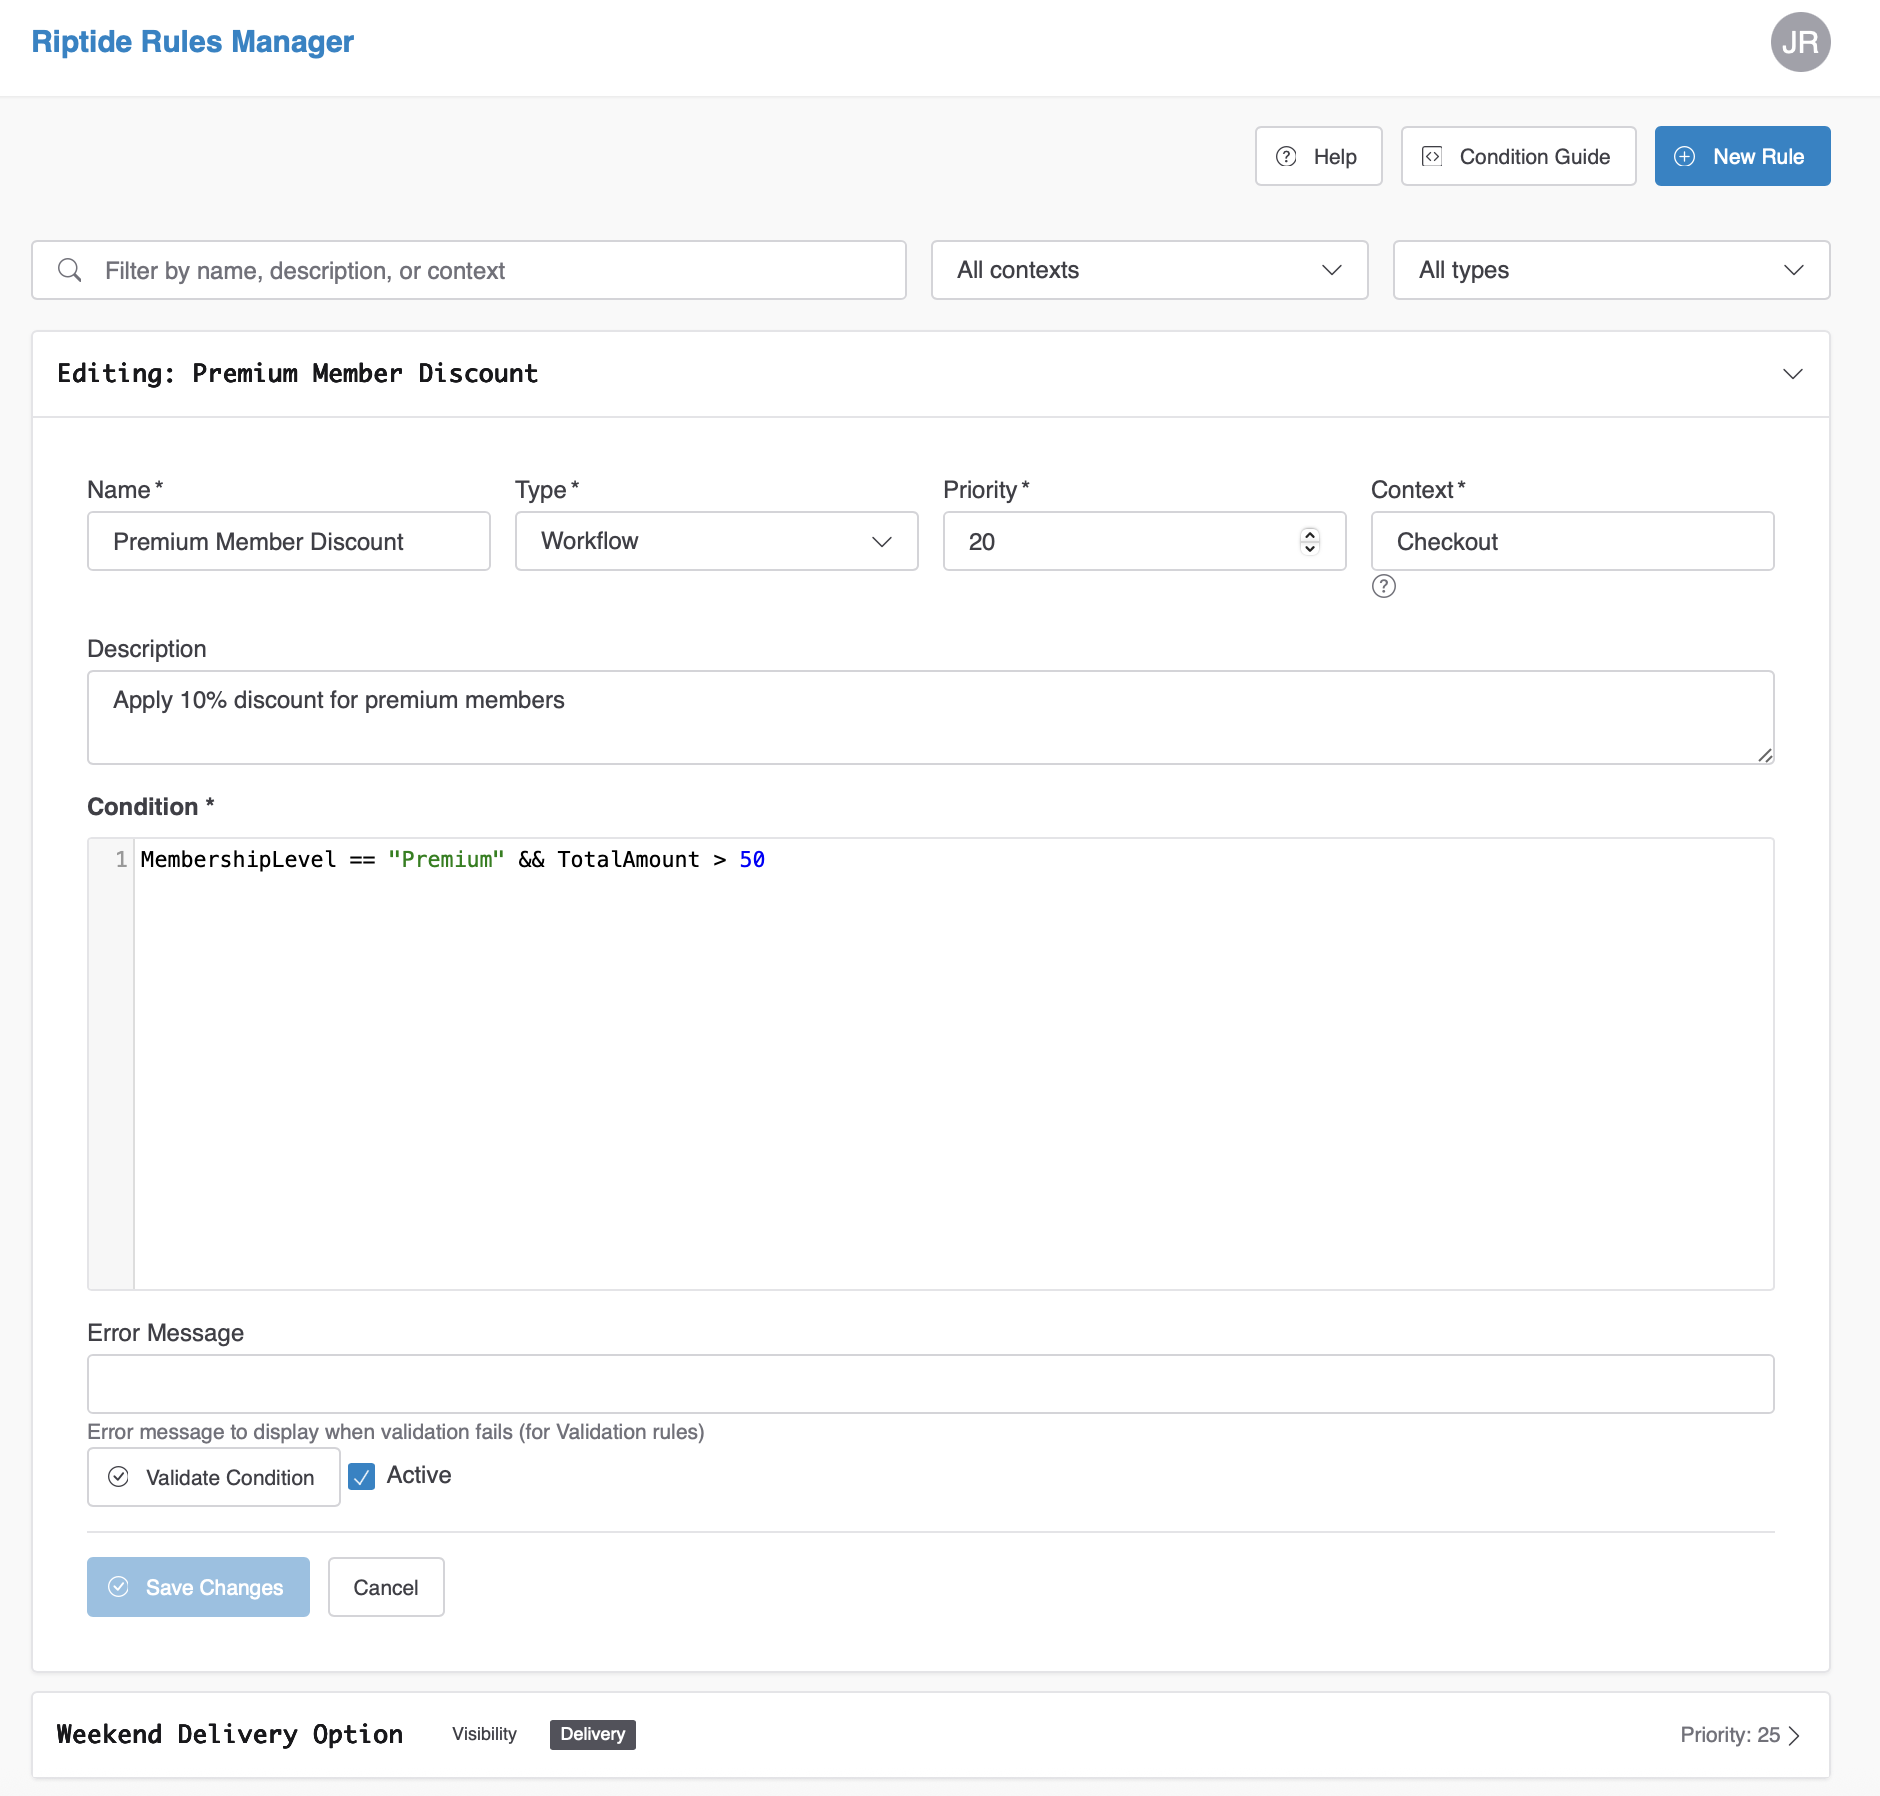Click into the Error Message field
Image resolution: width=1880 pixels, height=1796 pixels.
930,1384
